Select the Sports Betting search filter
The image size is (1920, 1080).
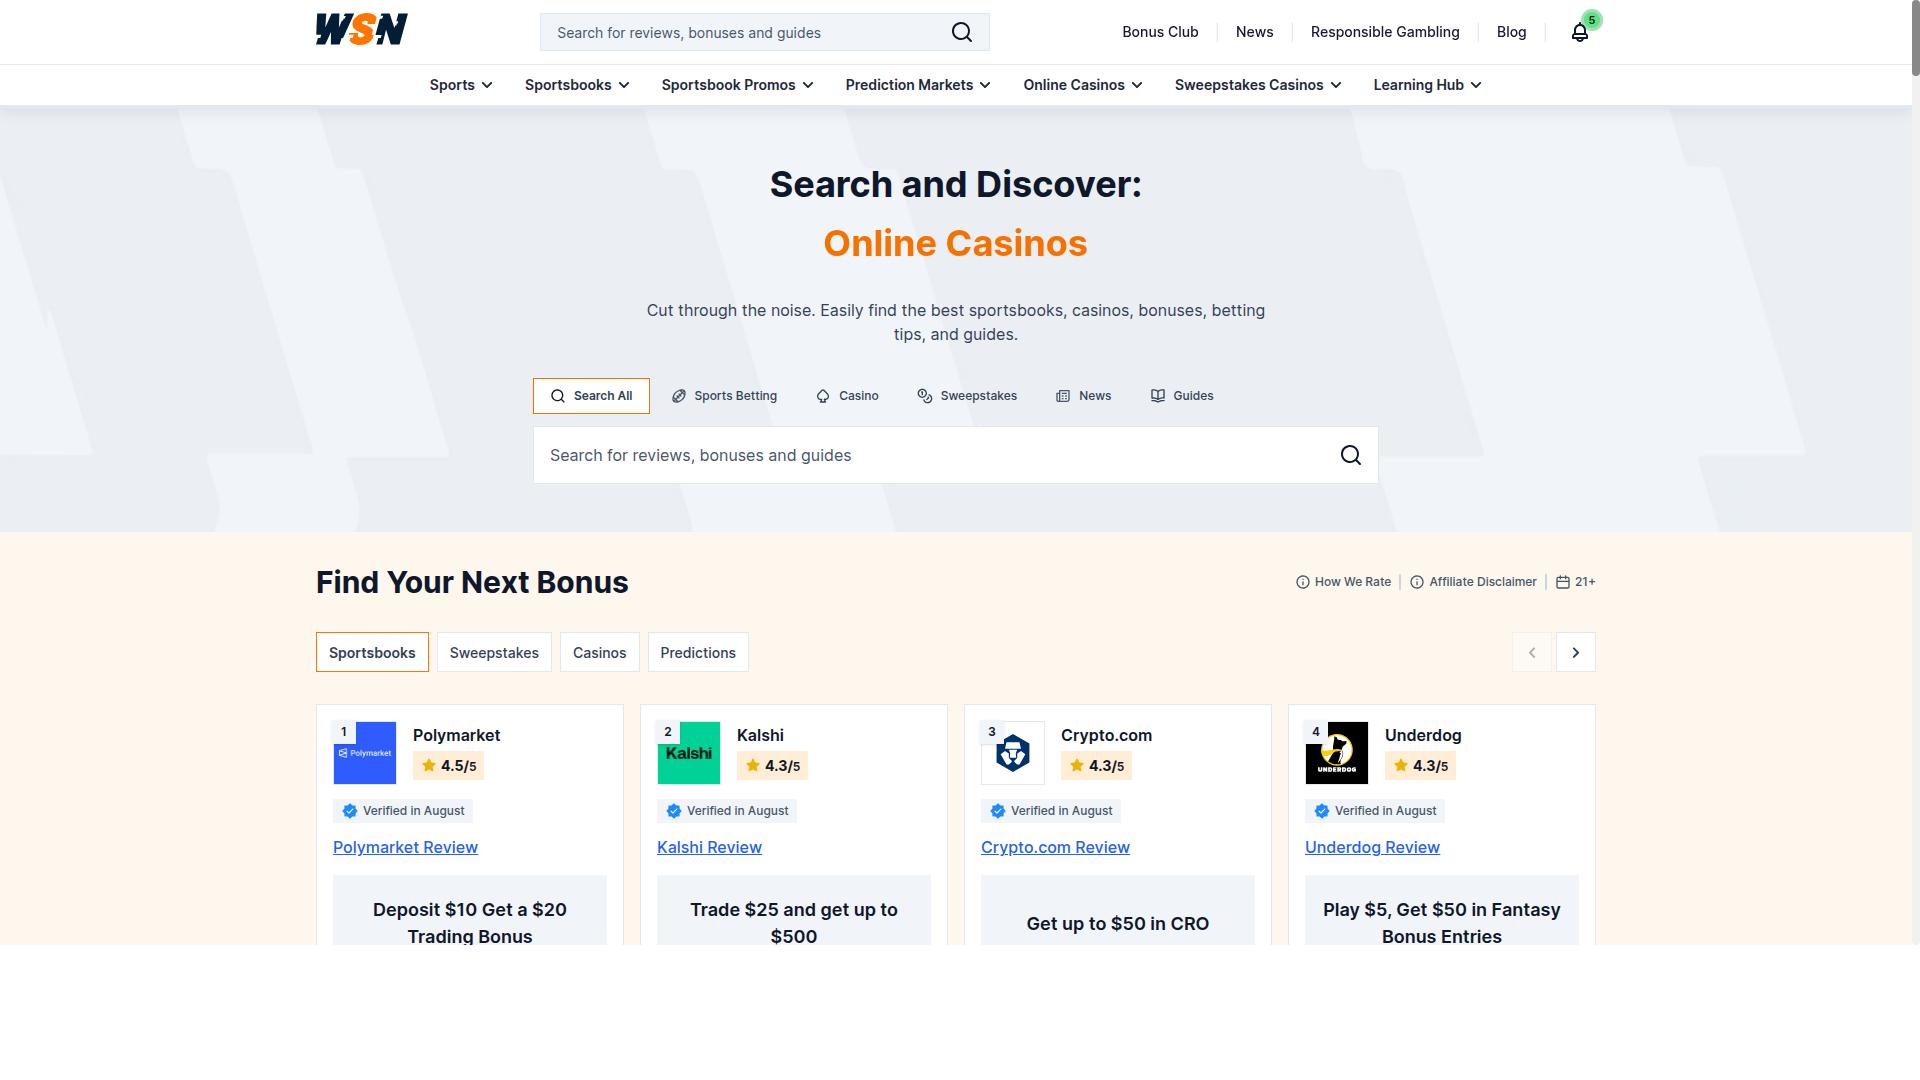pyautogui.click(x=724, y=396)
